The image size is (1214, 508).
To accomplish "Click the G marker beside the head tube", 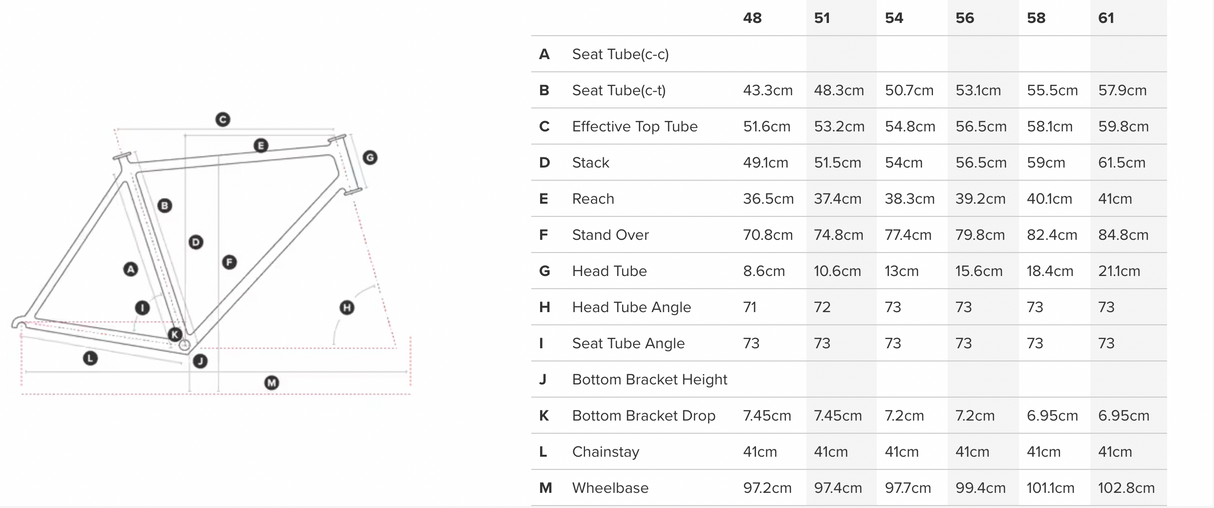I will click(370, 157).
